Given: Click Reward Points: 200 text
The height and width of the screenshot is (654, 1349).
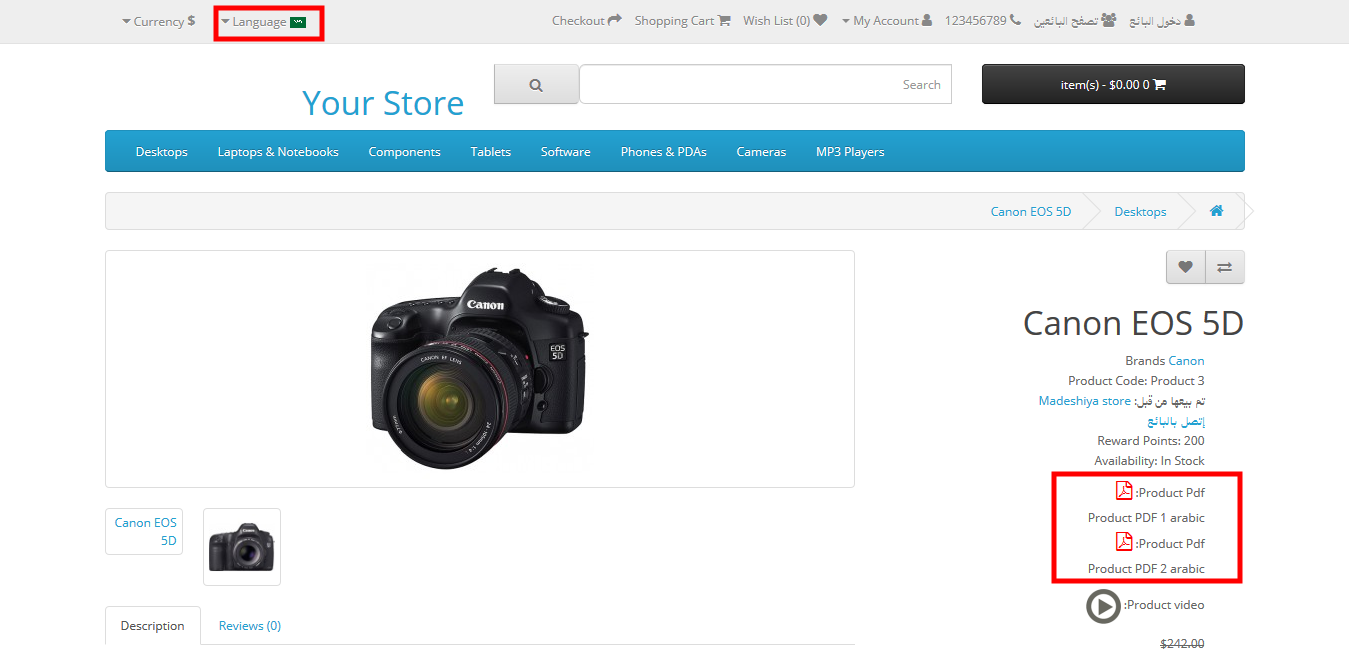Looking at the screenshot, I should click(1151, 441).
